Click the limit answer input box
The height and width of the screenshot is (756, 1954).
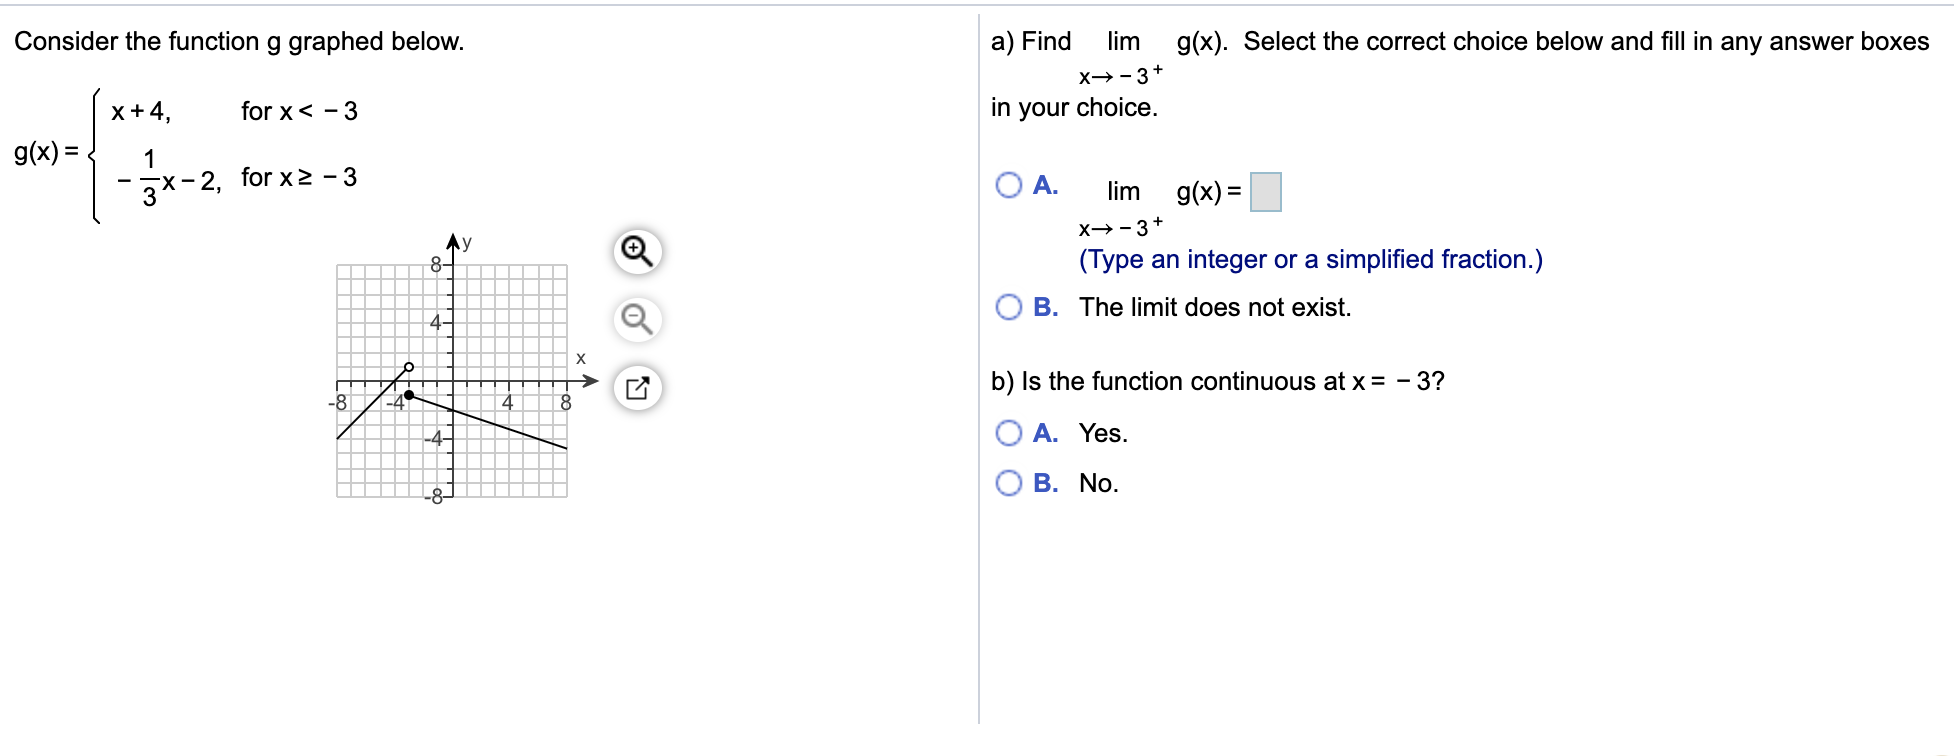[x=1265, y=191]
